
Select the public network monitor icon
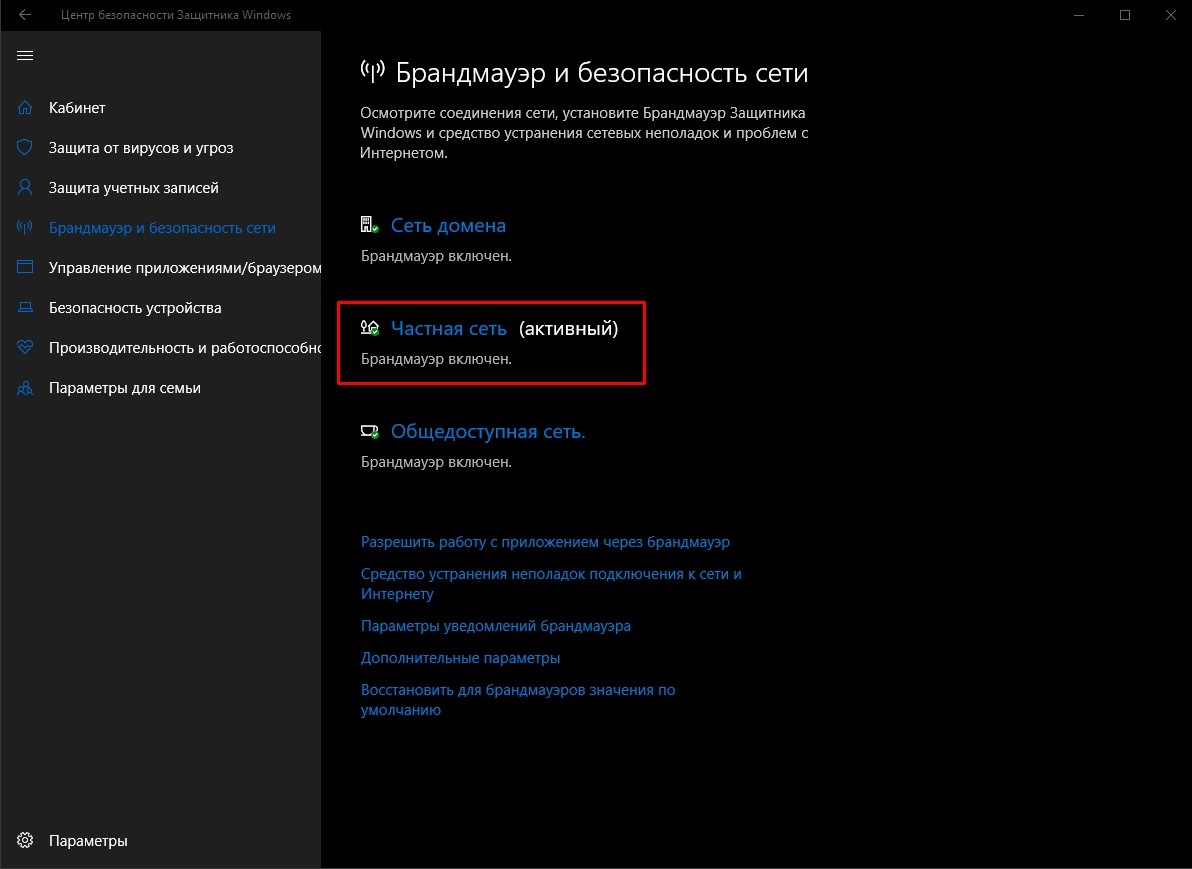369,430
